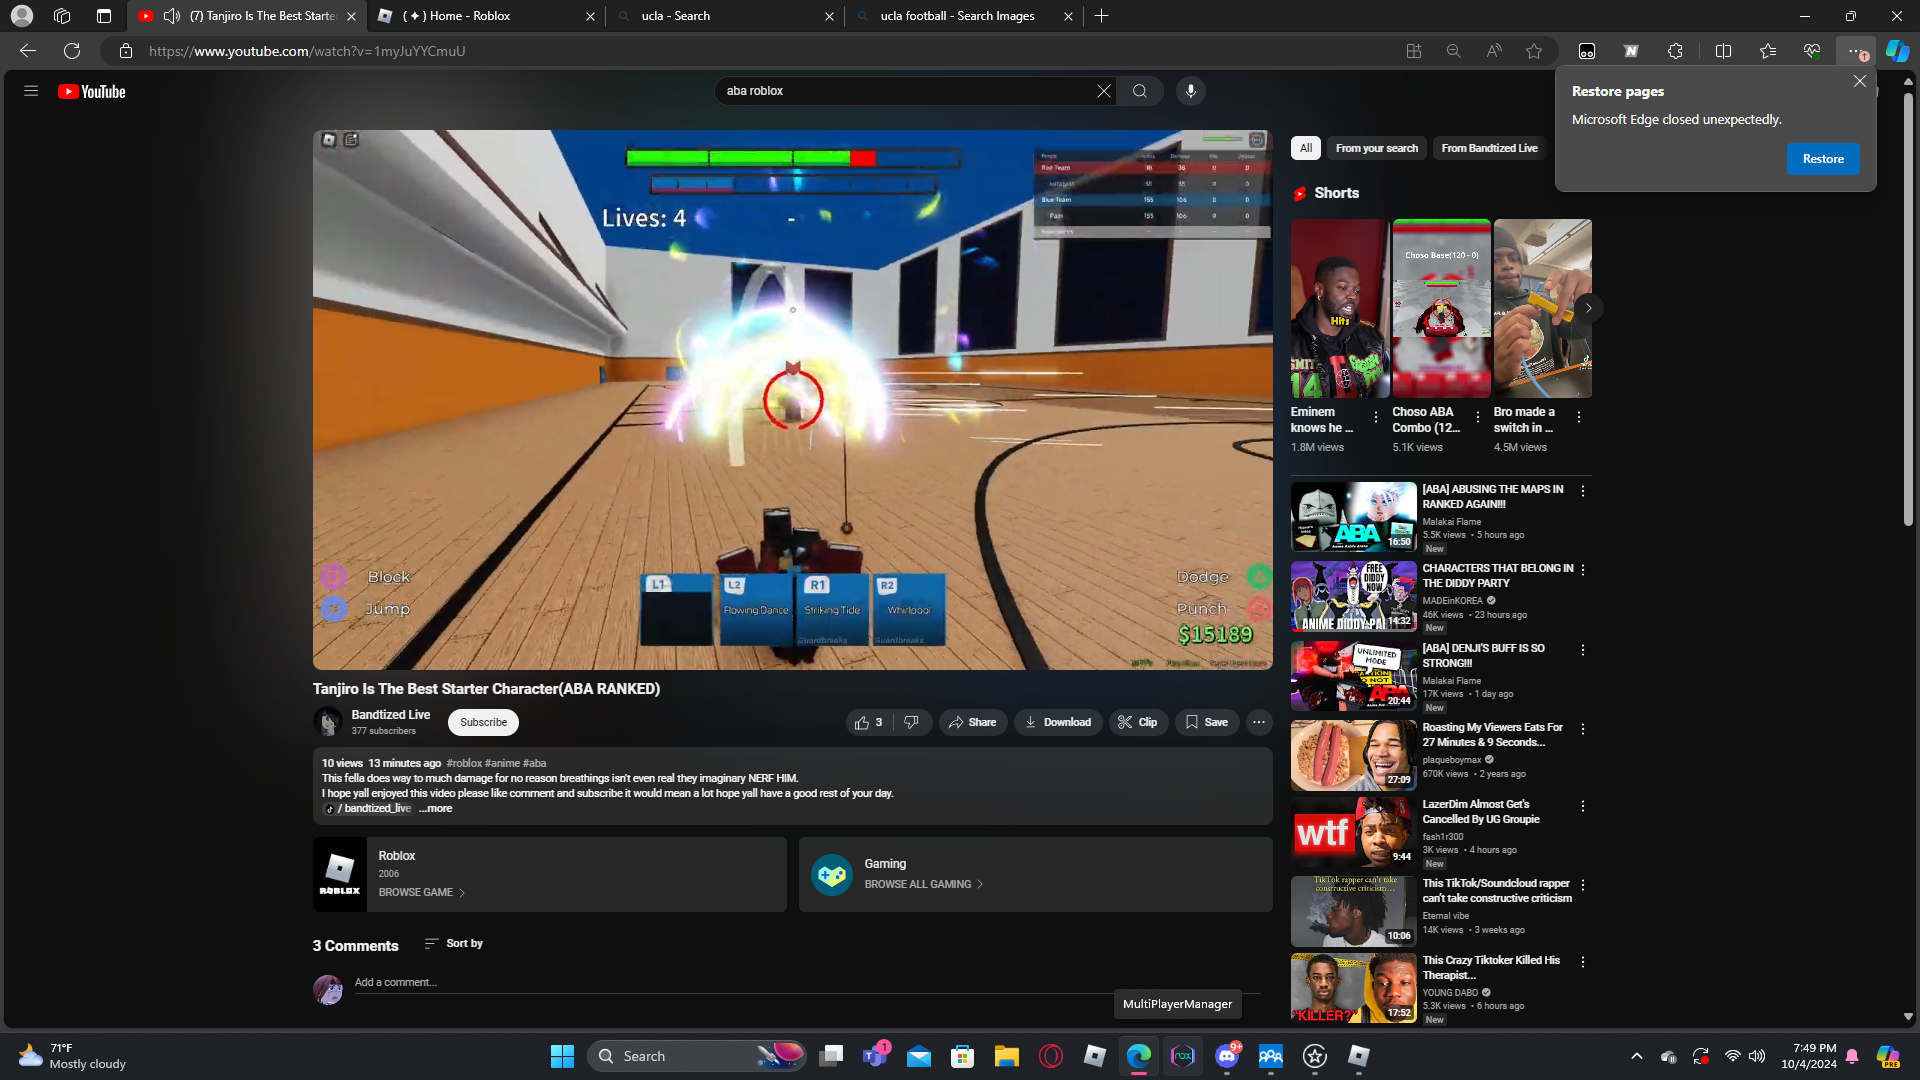Open Discord from the taskbar
Viewport: 1920px width, 1080px height.
pos(1227,1056)
